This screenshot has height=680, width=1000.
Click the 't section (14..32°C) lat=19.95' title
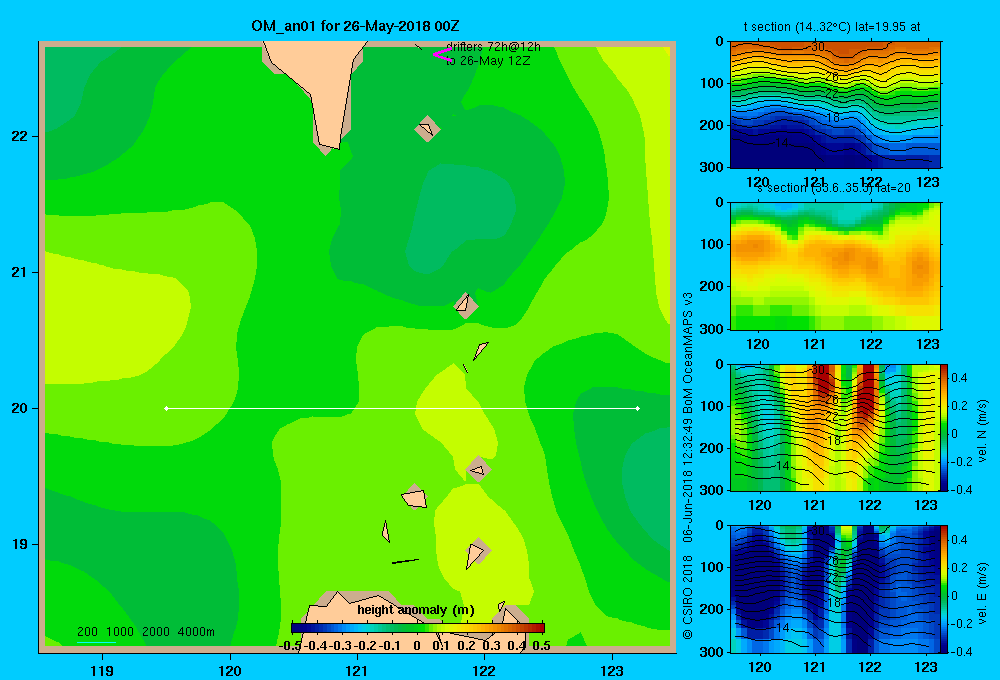pyautogui.click(x=832, y=27)
